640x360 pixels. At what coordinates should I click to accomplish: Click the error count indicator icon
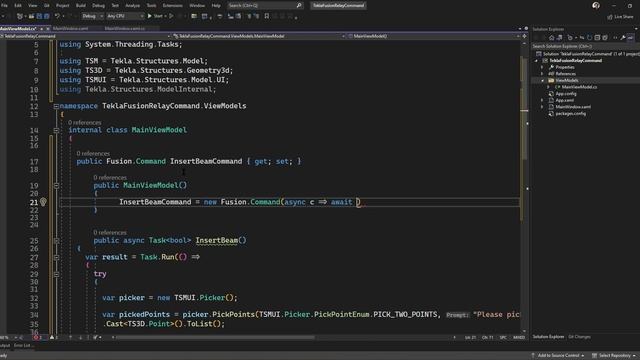pyautogui.click(x=37, y=338)
